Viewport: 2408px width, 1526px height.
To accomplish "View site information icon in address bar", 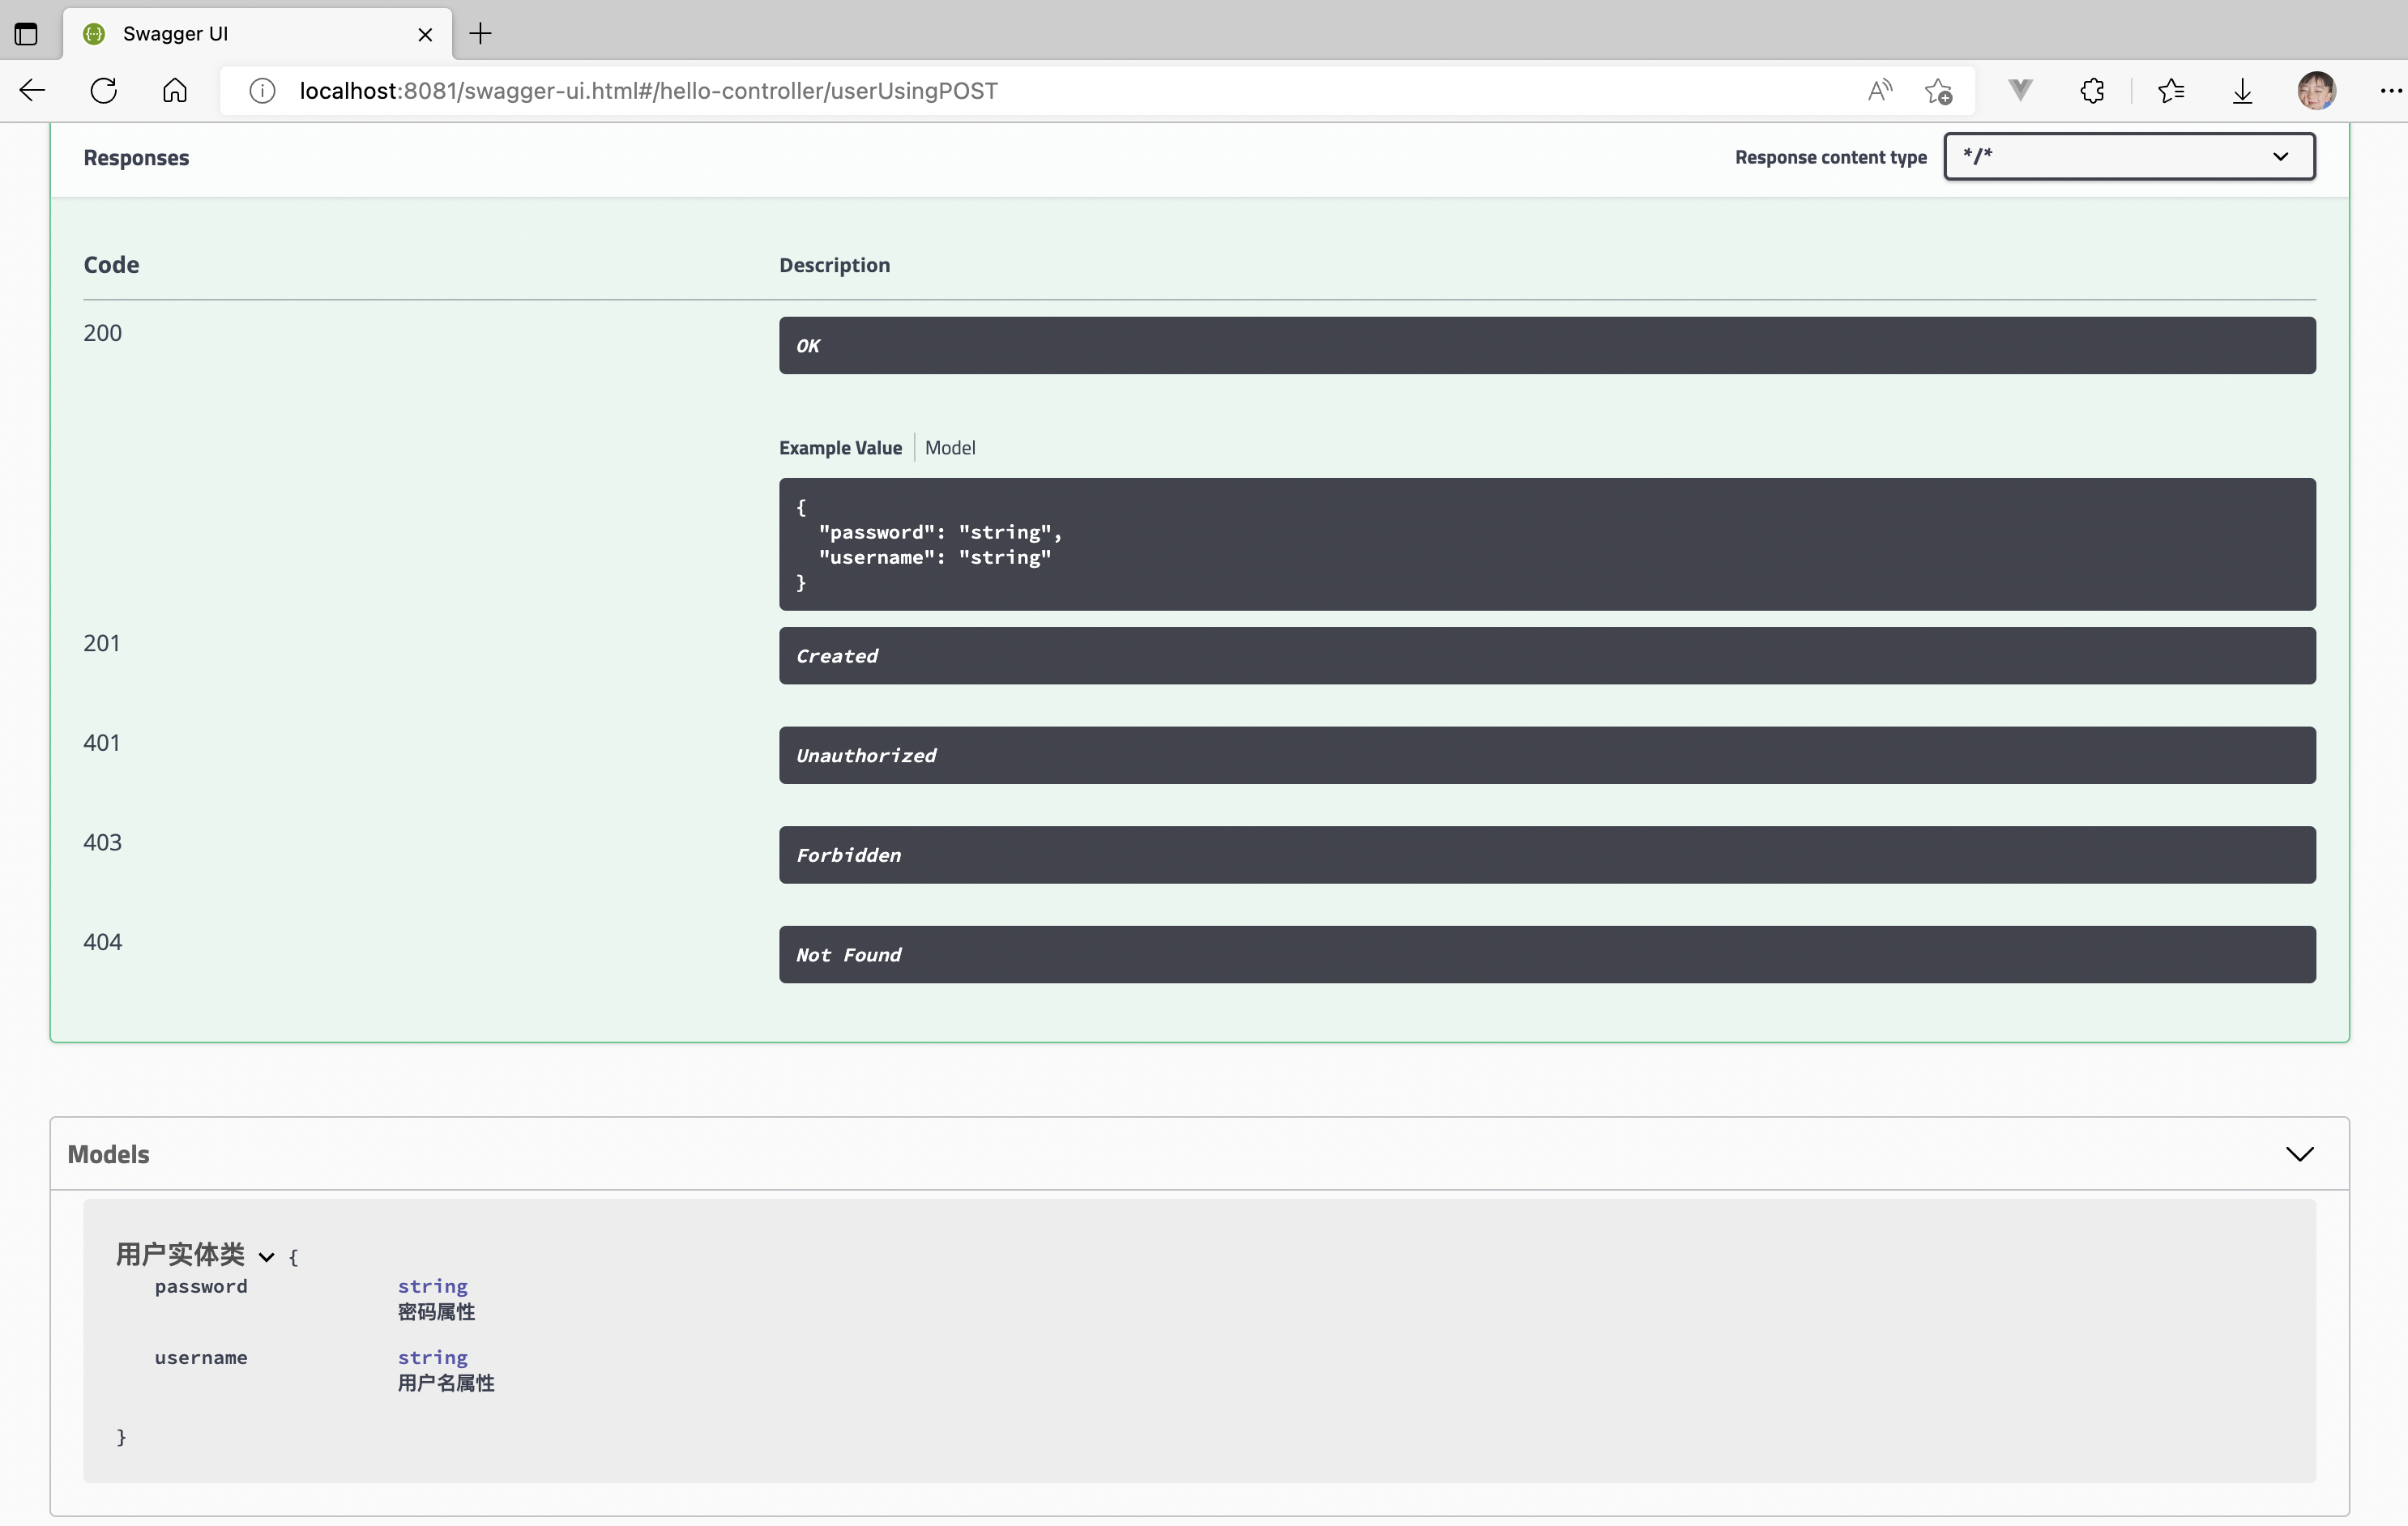I will [262, 91].
